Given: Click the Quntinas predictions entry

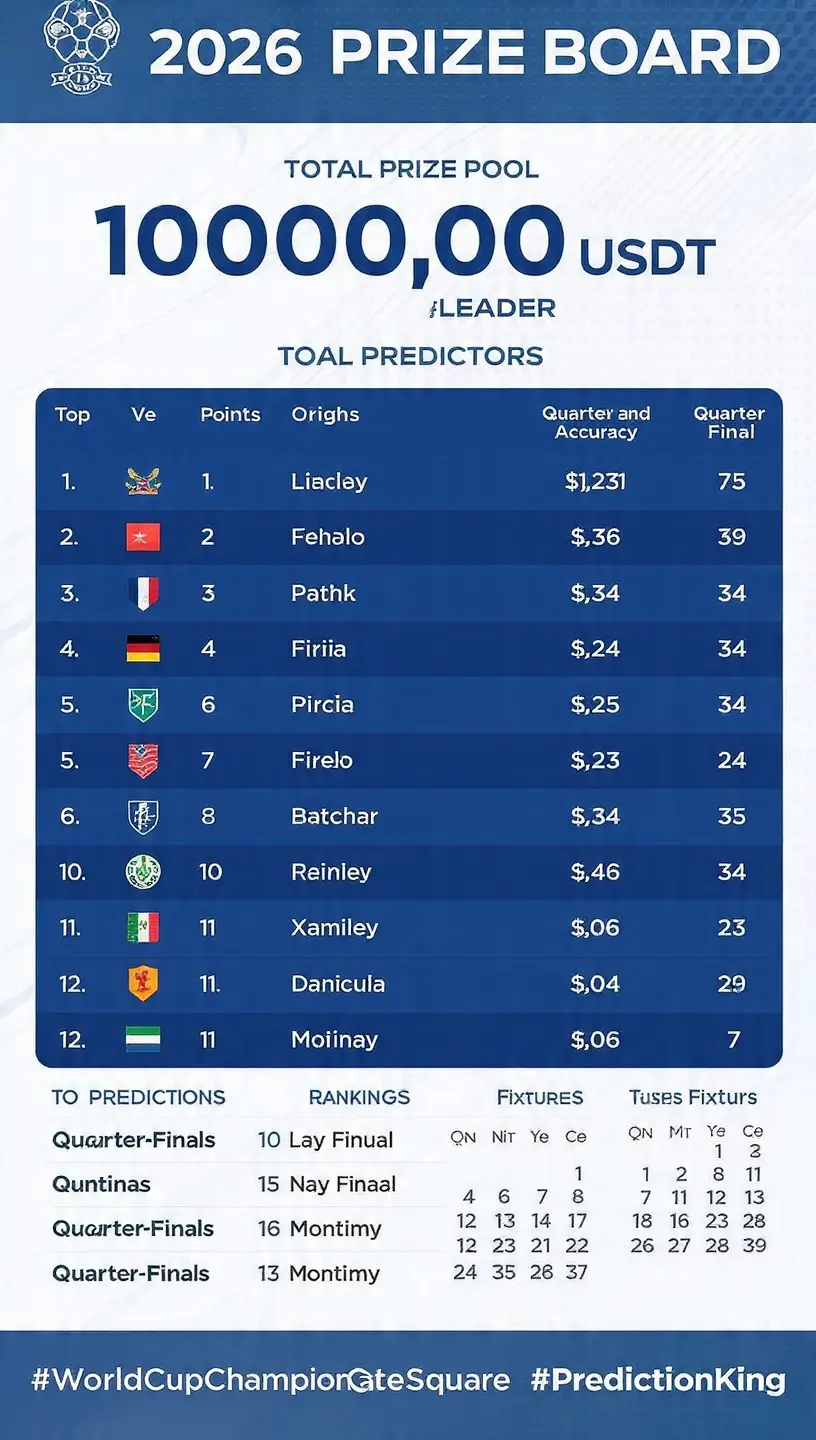Looking at the screenshot, I should click(101, 1185).
